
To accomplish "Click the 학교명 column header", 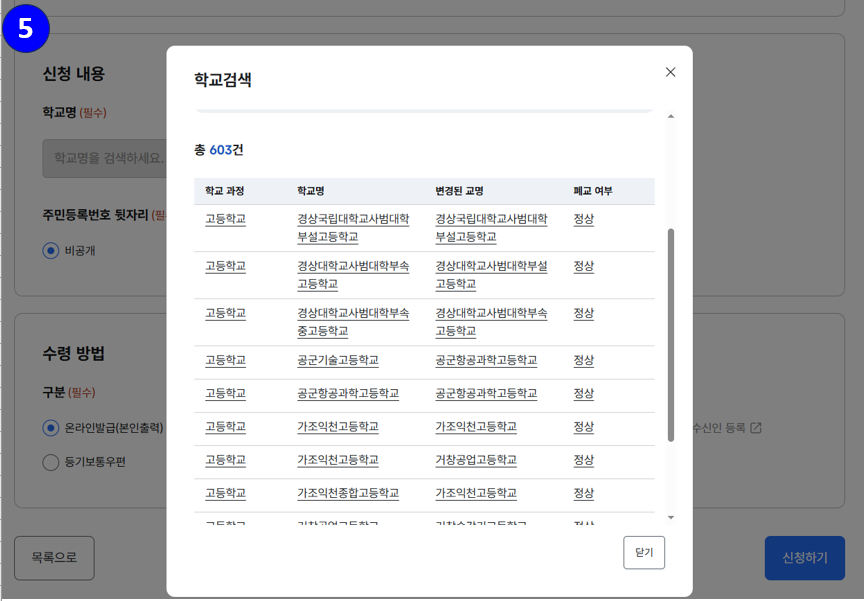I will coord(311,191).
